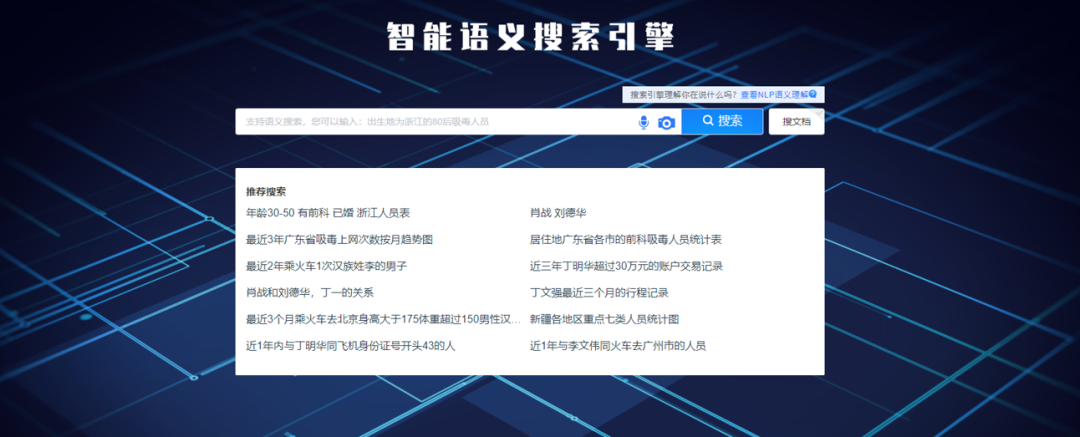Click the microphone voice search icon
Viewport: 1080px width, 437px height.
pos(643,123)
